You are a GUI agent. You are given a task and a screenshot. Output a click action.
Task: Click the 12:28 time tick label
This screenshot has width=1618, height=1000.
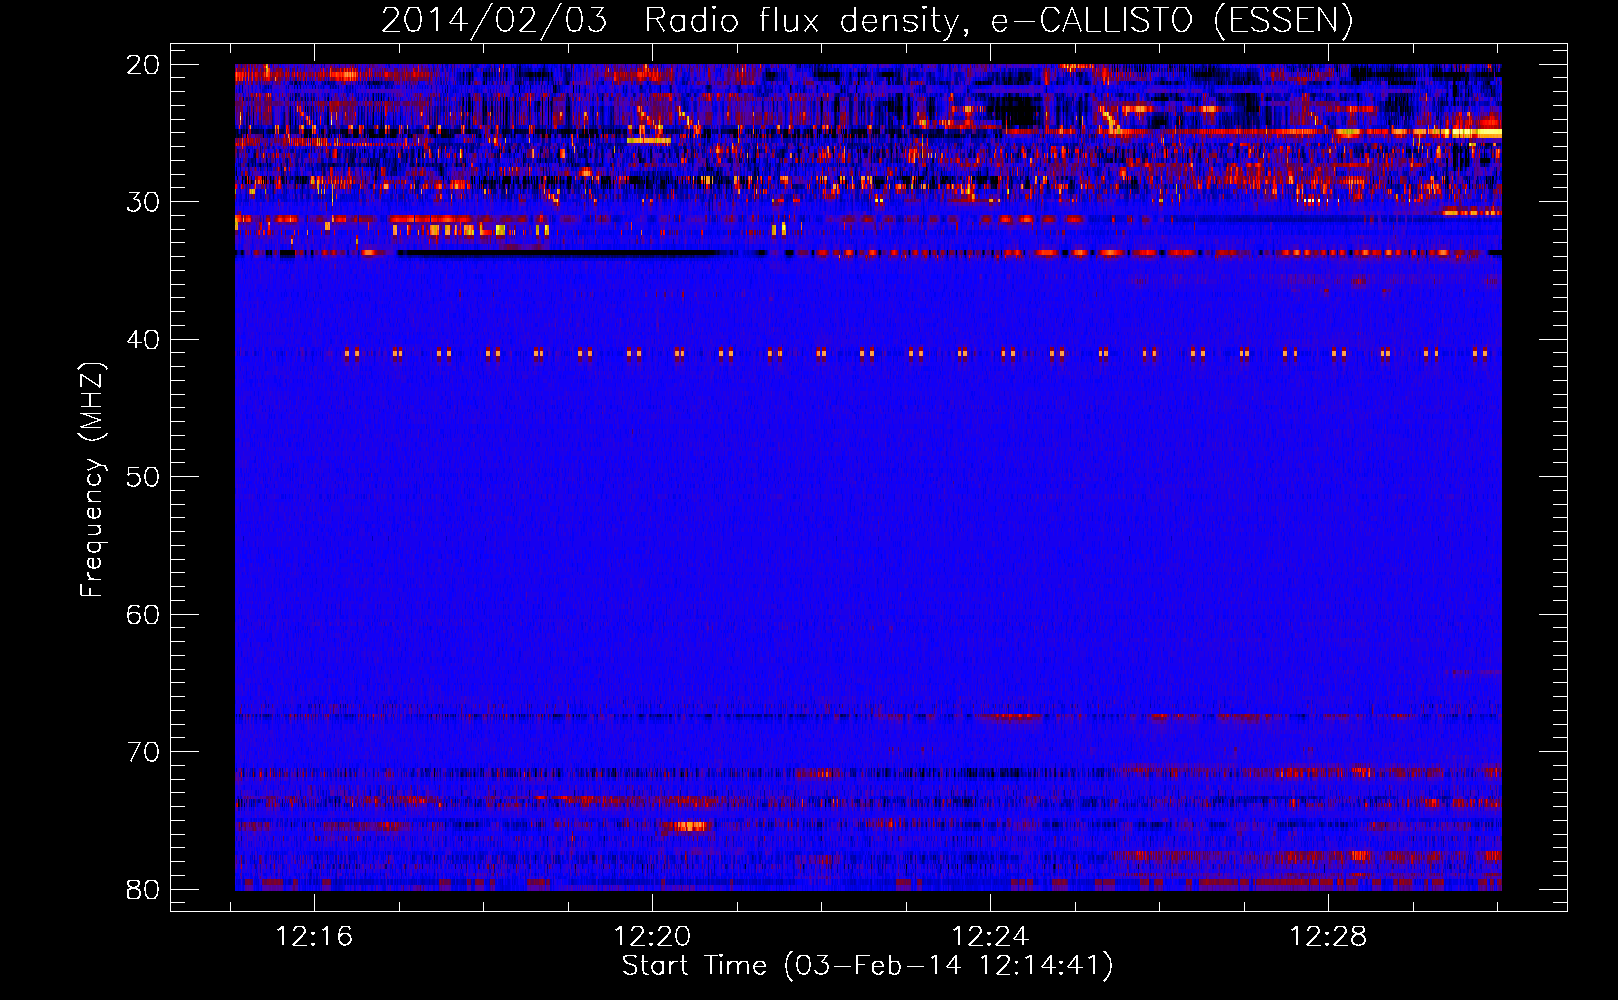click(1328, 937)
